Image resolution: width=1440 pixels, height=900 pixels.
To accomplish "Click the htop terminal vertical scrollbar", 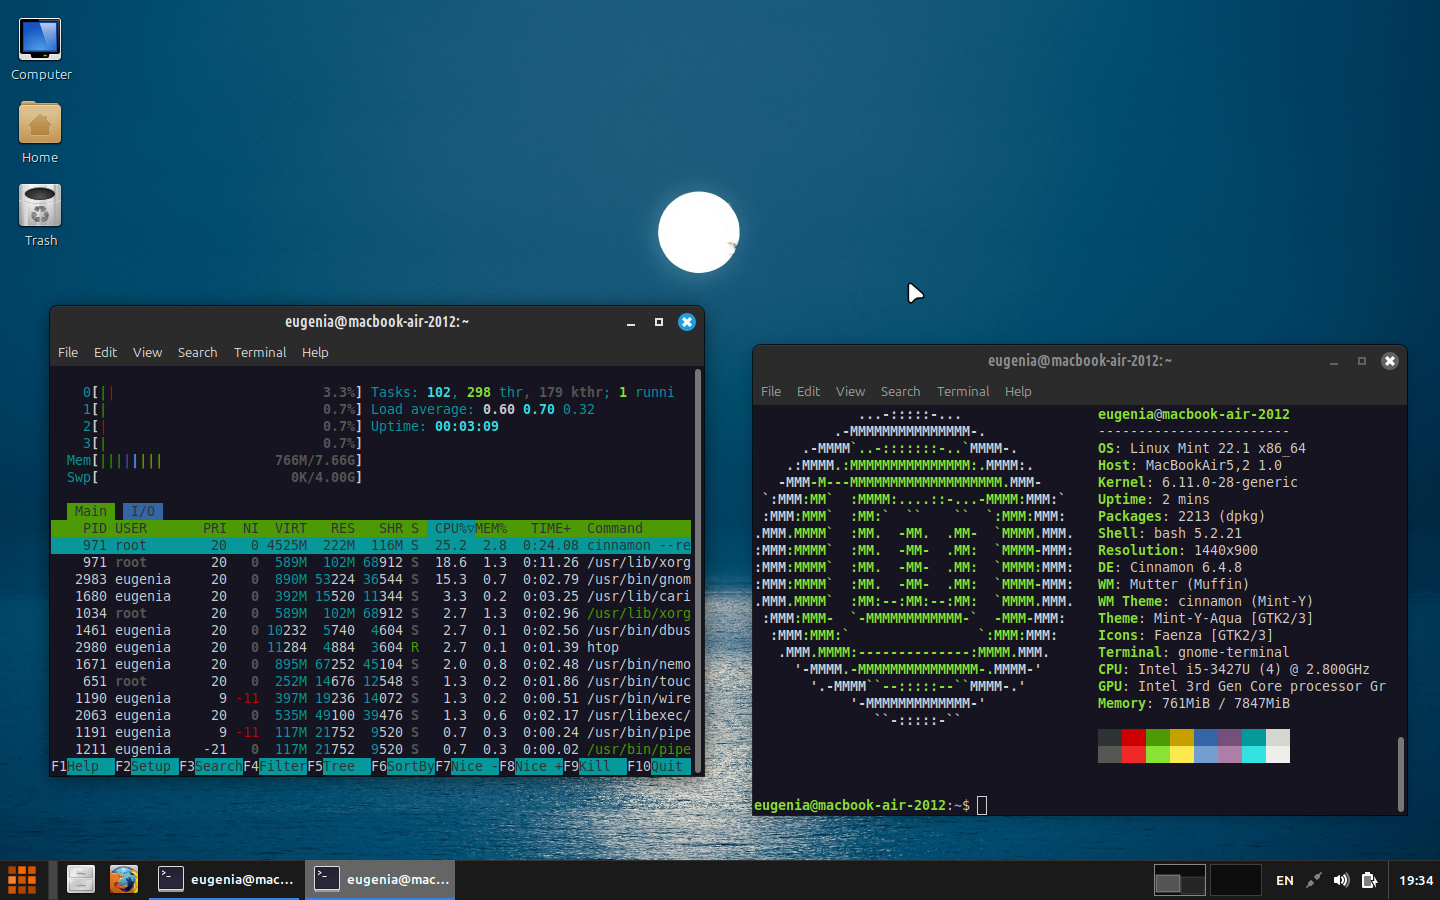I will tap(697, 570).
